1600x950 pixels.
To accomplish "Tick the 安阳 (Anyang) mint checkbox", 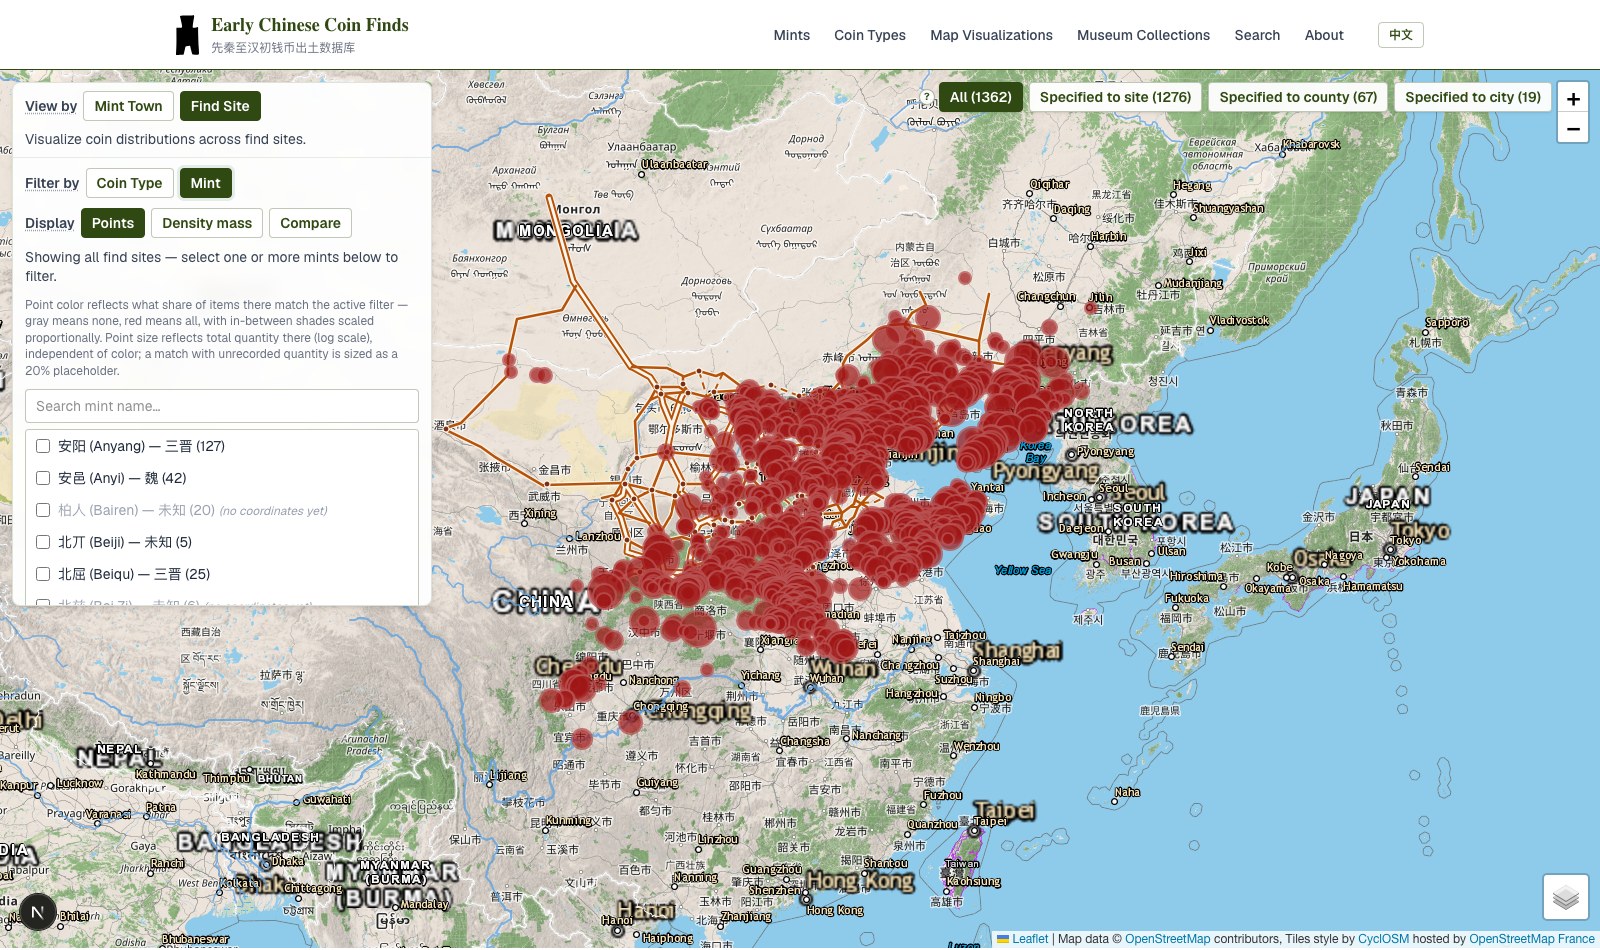I will coord(43,446).
